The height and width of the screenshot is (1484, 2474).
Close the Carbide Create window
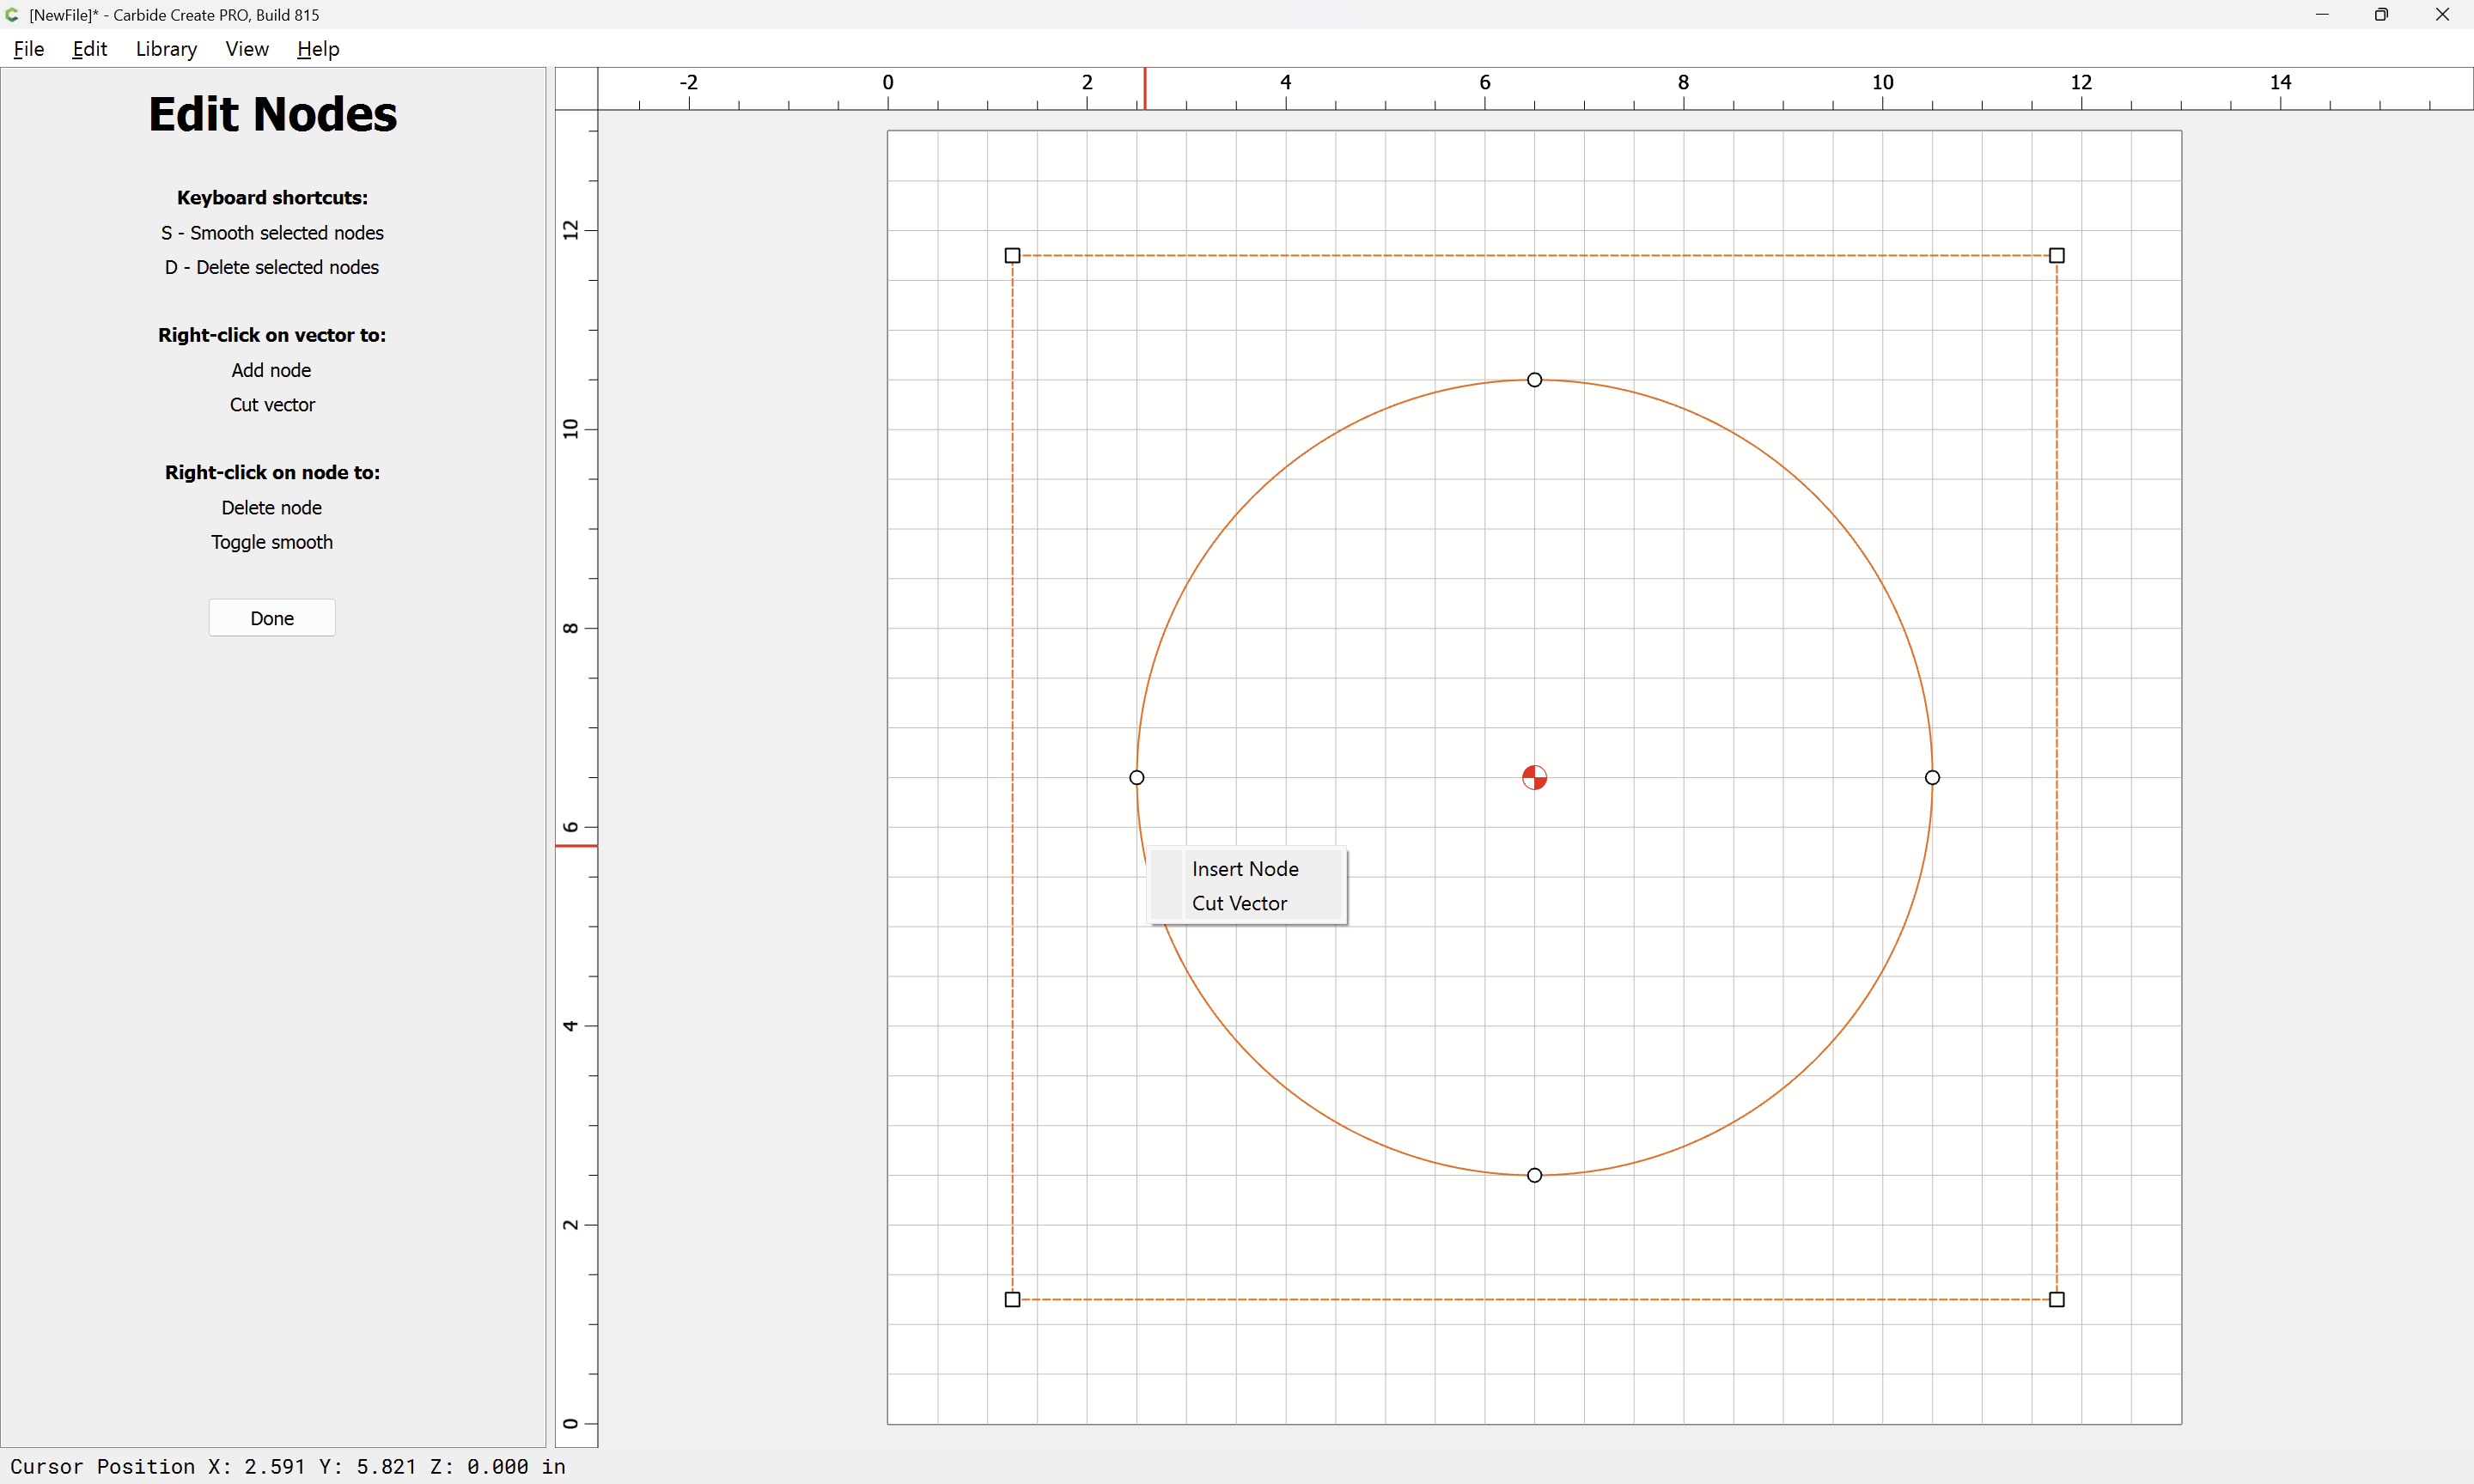tap(2442, 15)
